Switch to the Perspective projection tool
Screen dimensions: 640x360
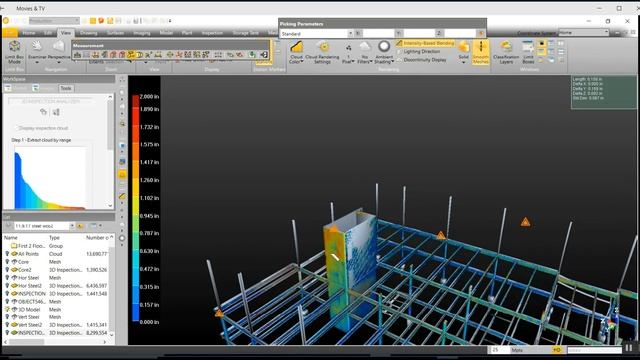59,50
